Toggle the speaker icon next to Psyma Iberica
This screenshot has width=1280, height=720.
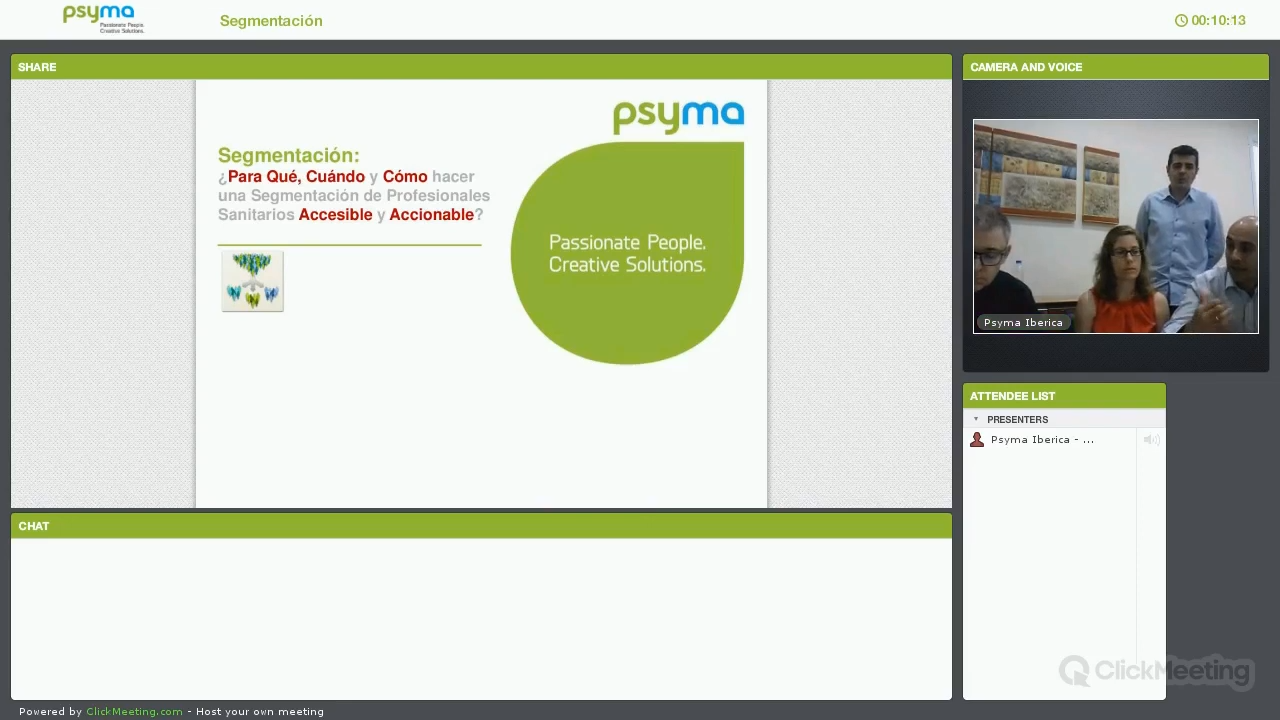click(x=1152, y=440)
